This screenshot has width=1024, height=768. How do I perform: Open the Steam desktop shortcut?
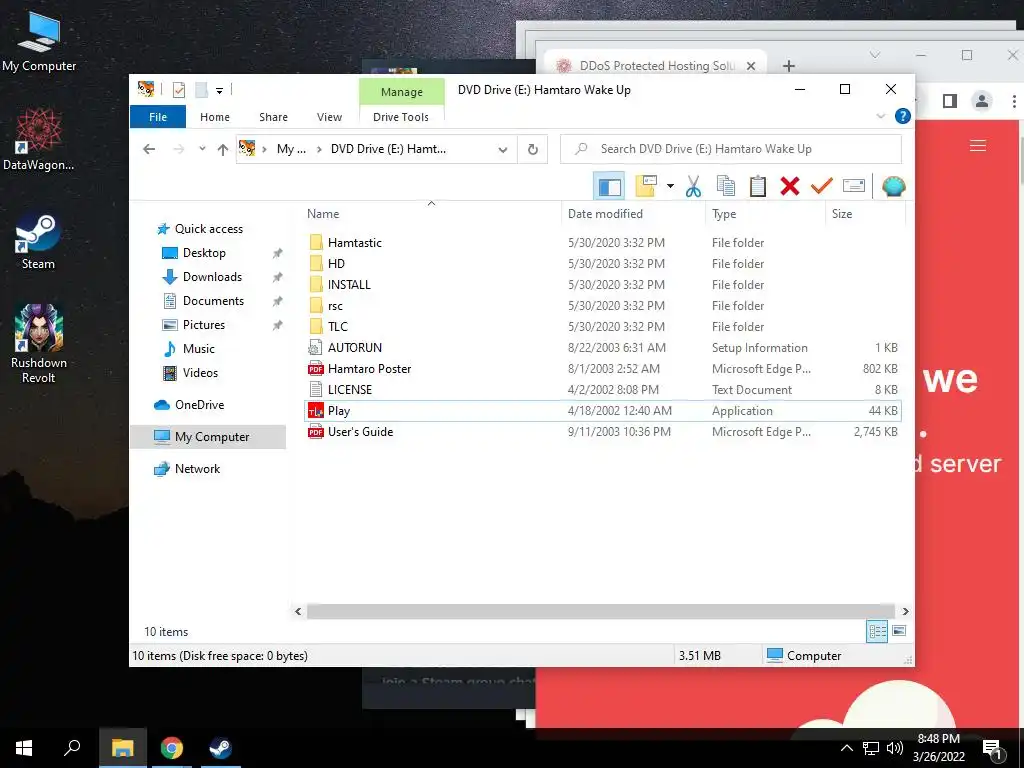tap(38, 241)
